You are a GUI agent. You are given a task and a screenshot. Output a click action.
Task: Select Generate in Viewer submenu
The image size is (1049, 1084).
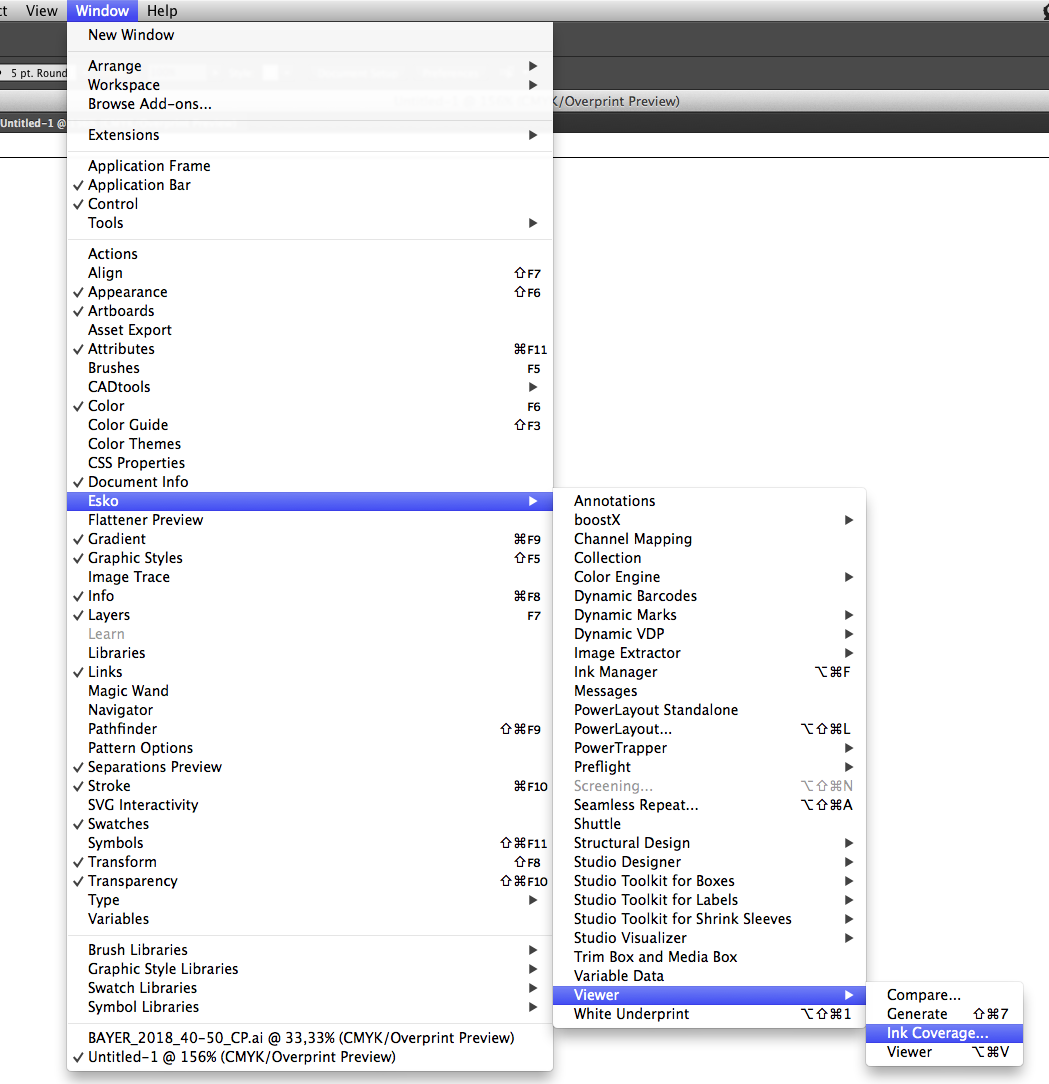pos(944,1013)
